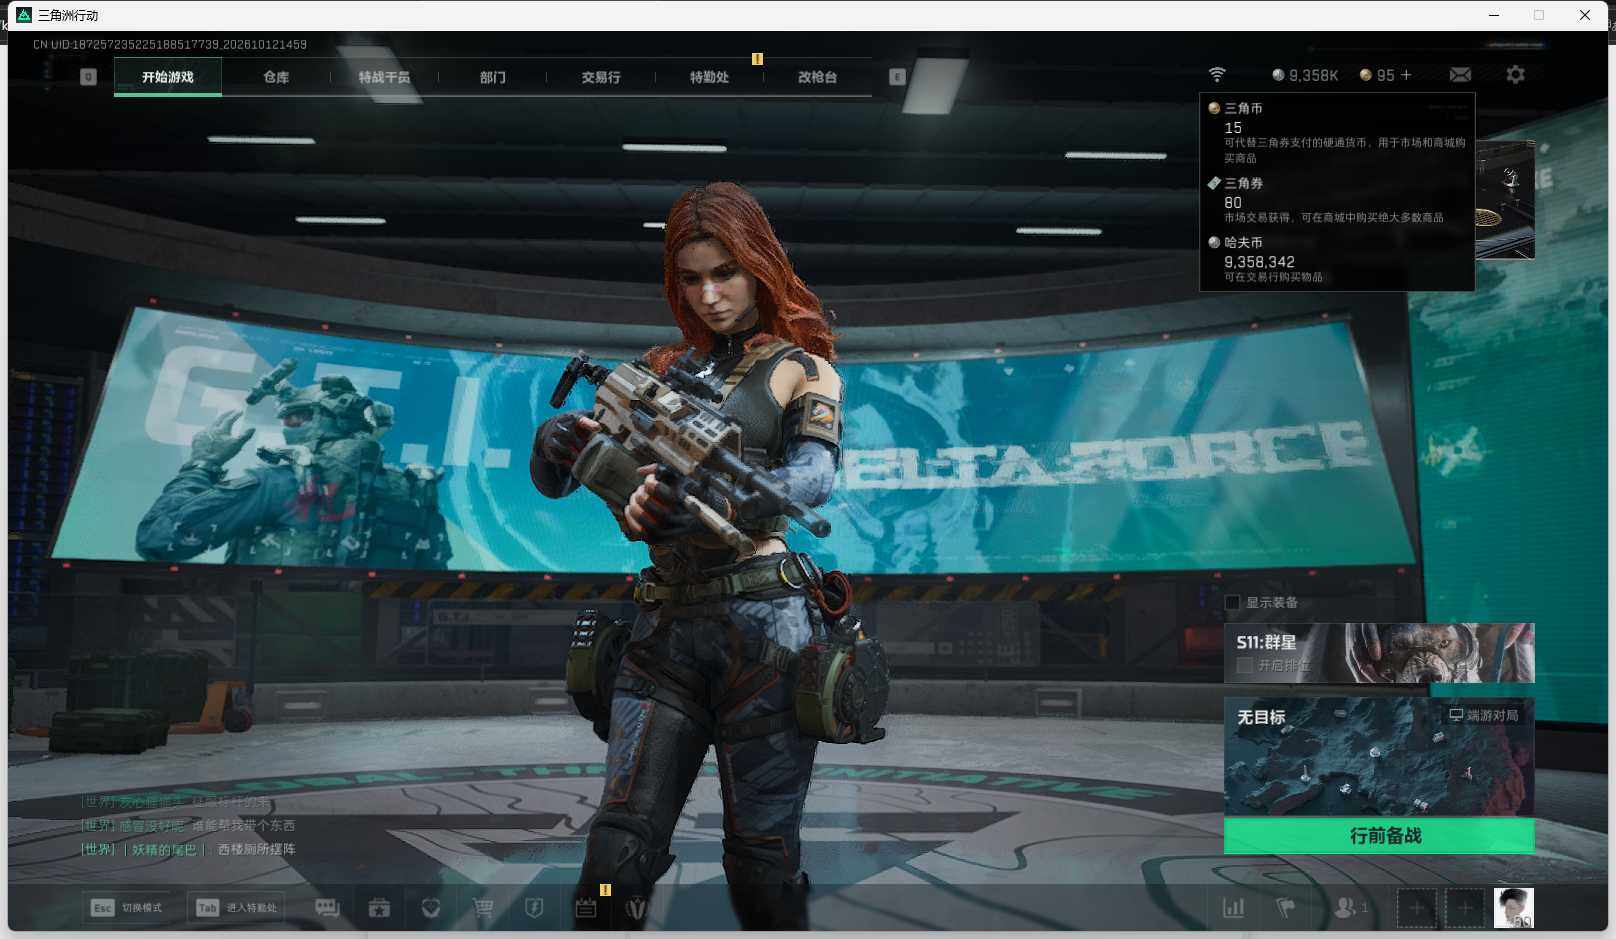Viewport: 1616px width, 939px height.
Task: Click the 9,358K 哈夫币 balance
Action: point(1305,75)
